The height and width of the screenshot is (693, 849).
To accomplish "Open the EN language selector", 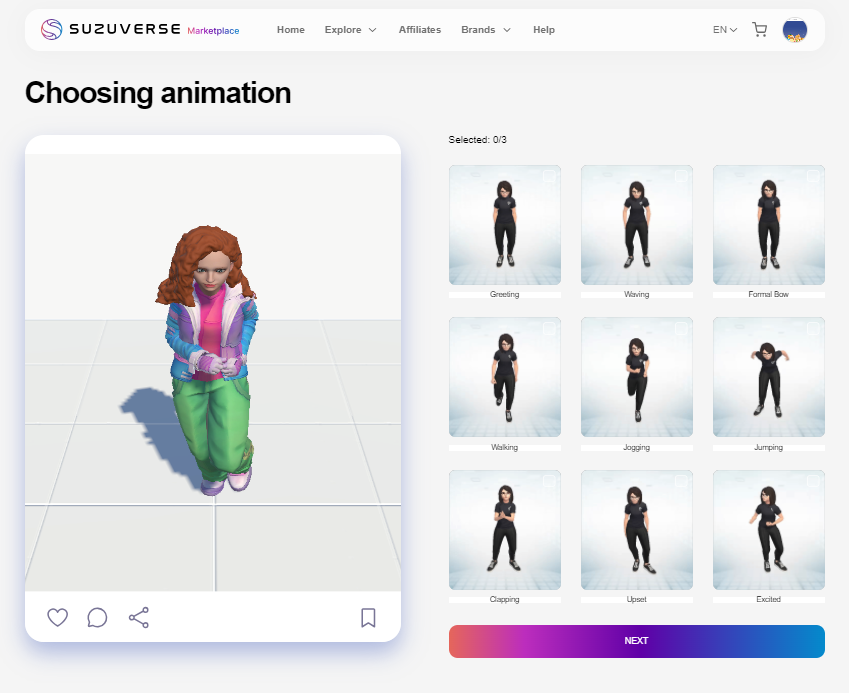I will [x=723, y=29].
